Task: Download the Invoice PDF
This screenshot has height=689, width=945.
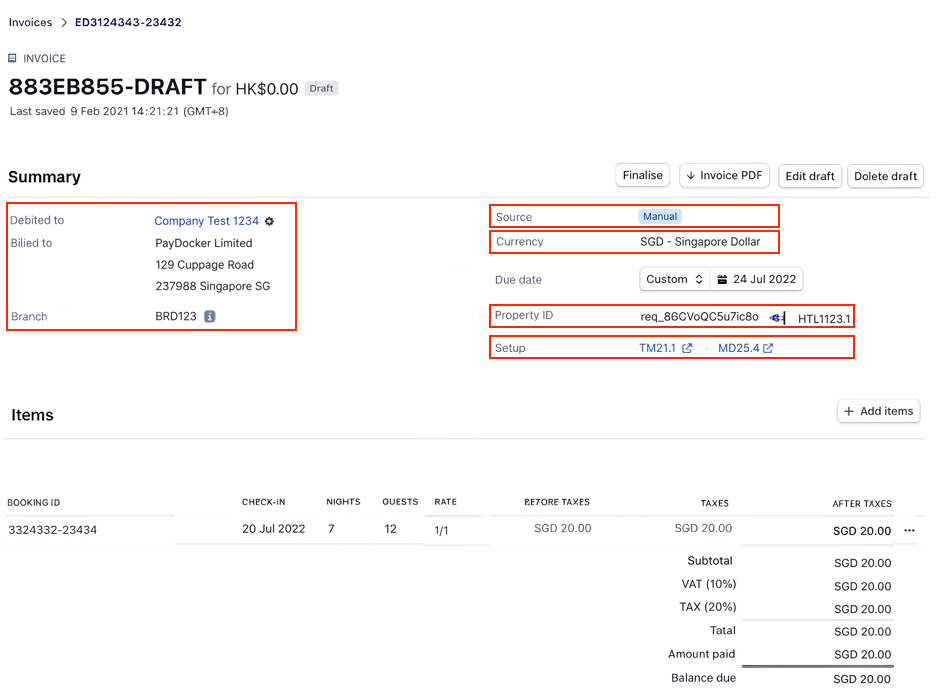Action: coord(724,176)
